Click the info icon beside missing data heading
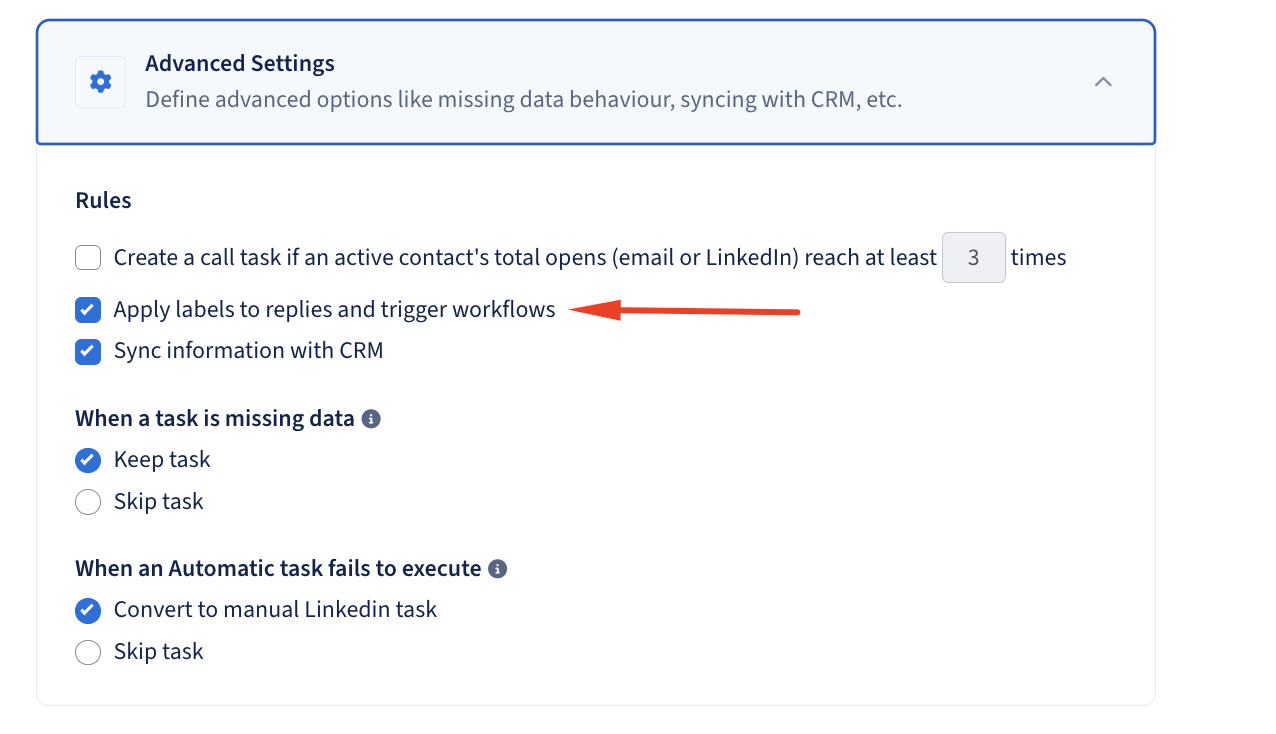 click(x=371, y=419)
